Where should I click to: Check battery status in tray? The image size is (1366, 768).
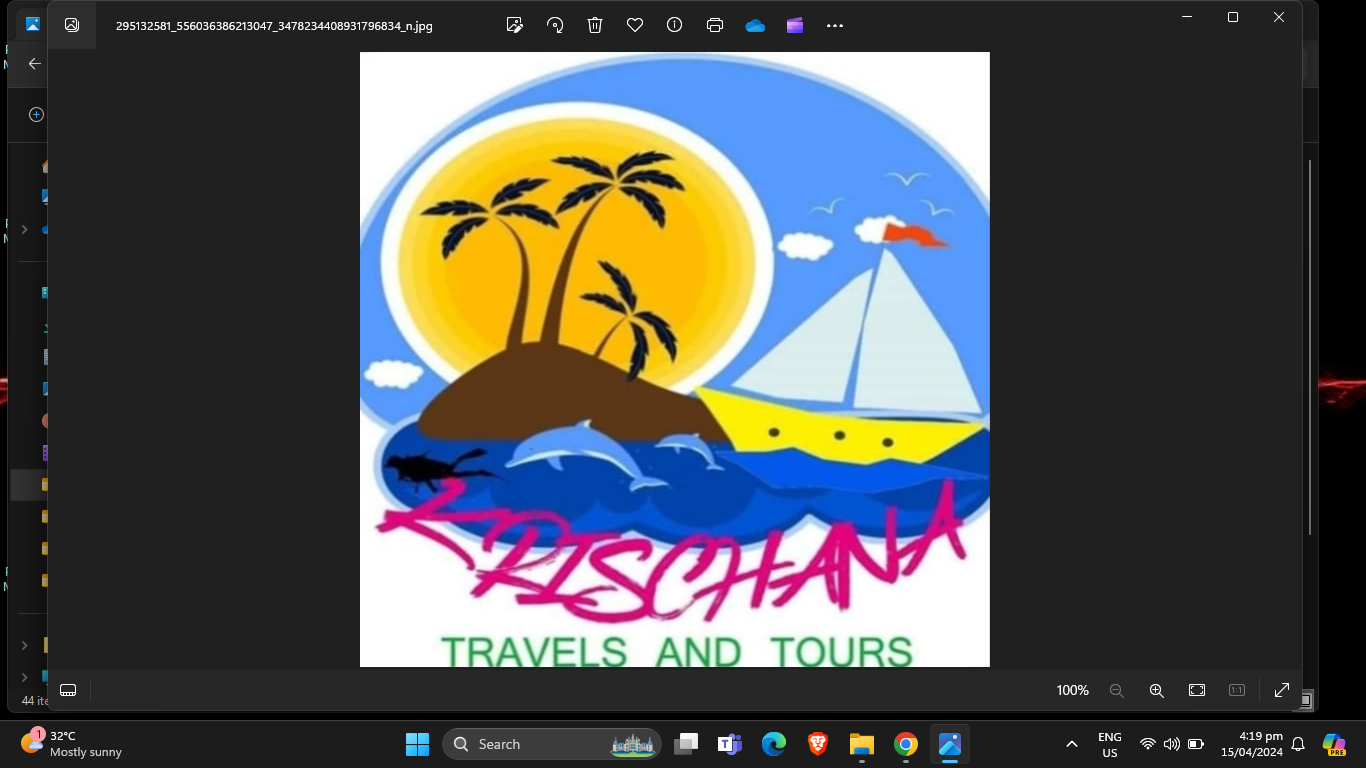[1196, 744]
